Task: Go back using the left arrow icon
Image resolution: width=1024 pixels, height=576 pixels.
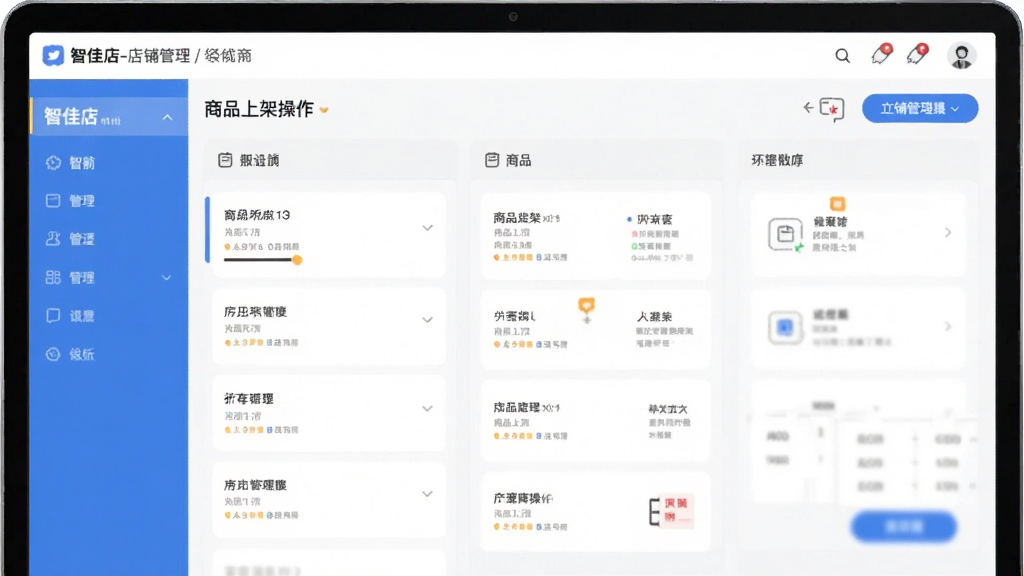Action: coord(808,108)
